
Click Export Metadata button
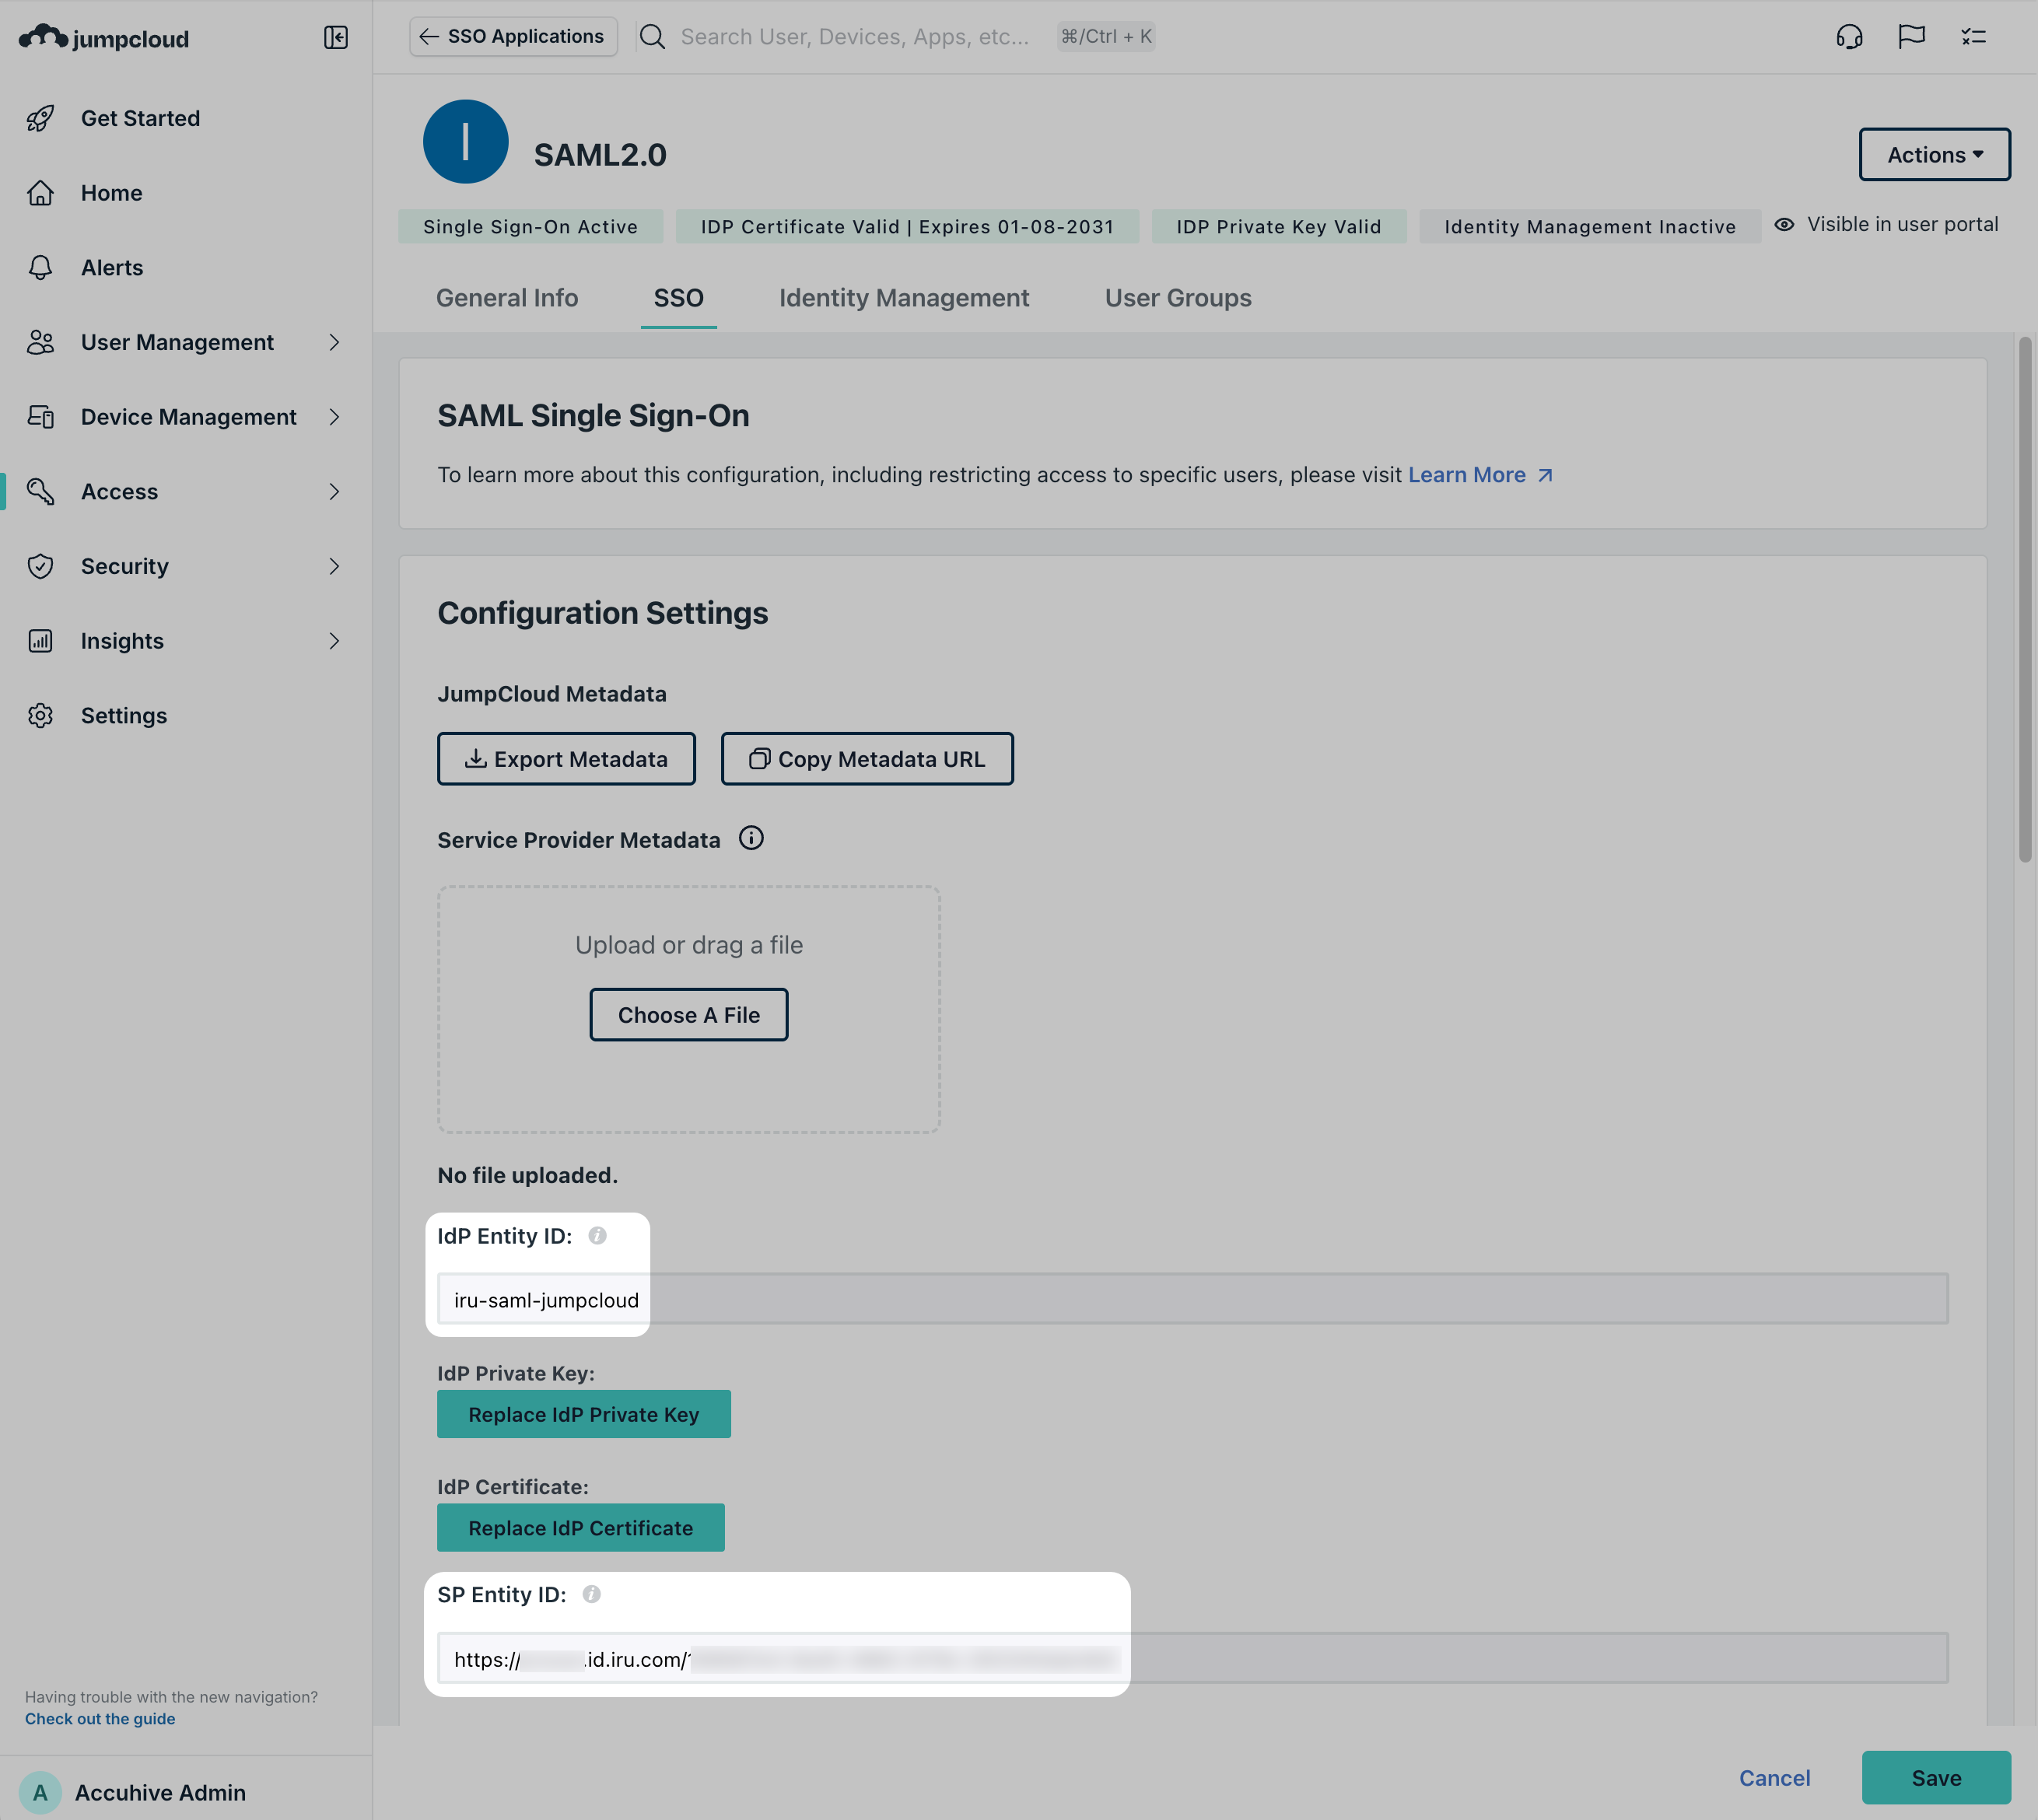click(x=566, y=759)
